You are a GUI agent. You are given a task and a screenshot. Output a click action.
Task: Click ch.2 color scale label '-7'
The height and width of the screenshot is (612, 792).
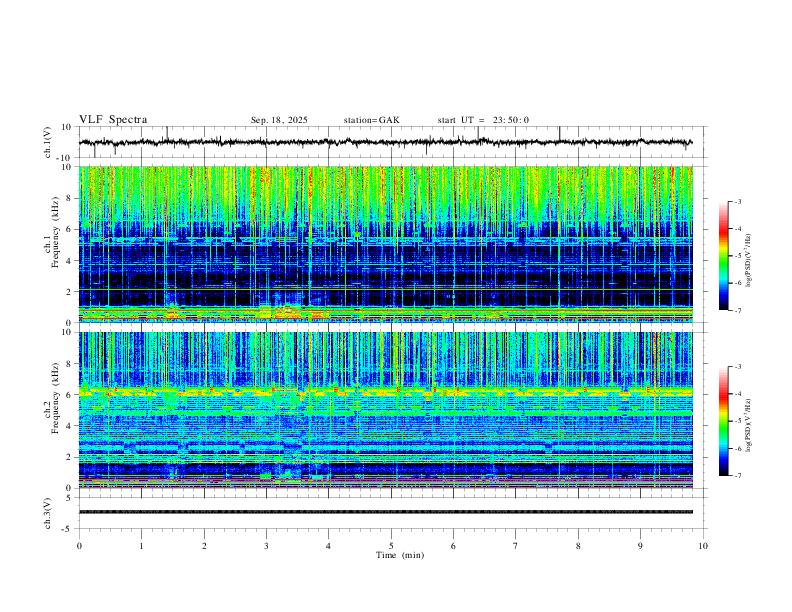coord(737,476)
